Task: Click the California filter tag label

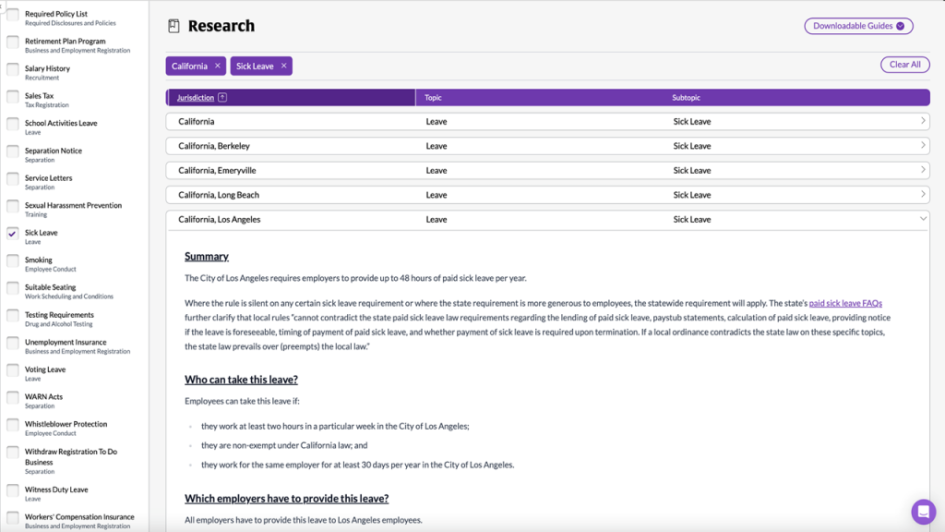Action: [x=189, y=66]
